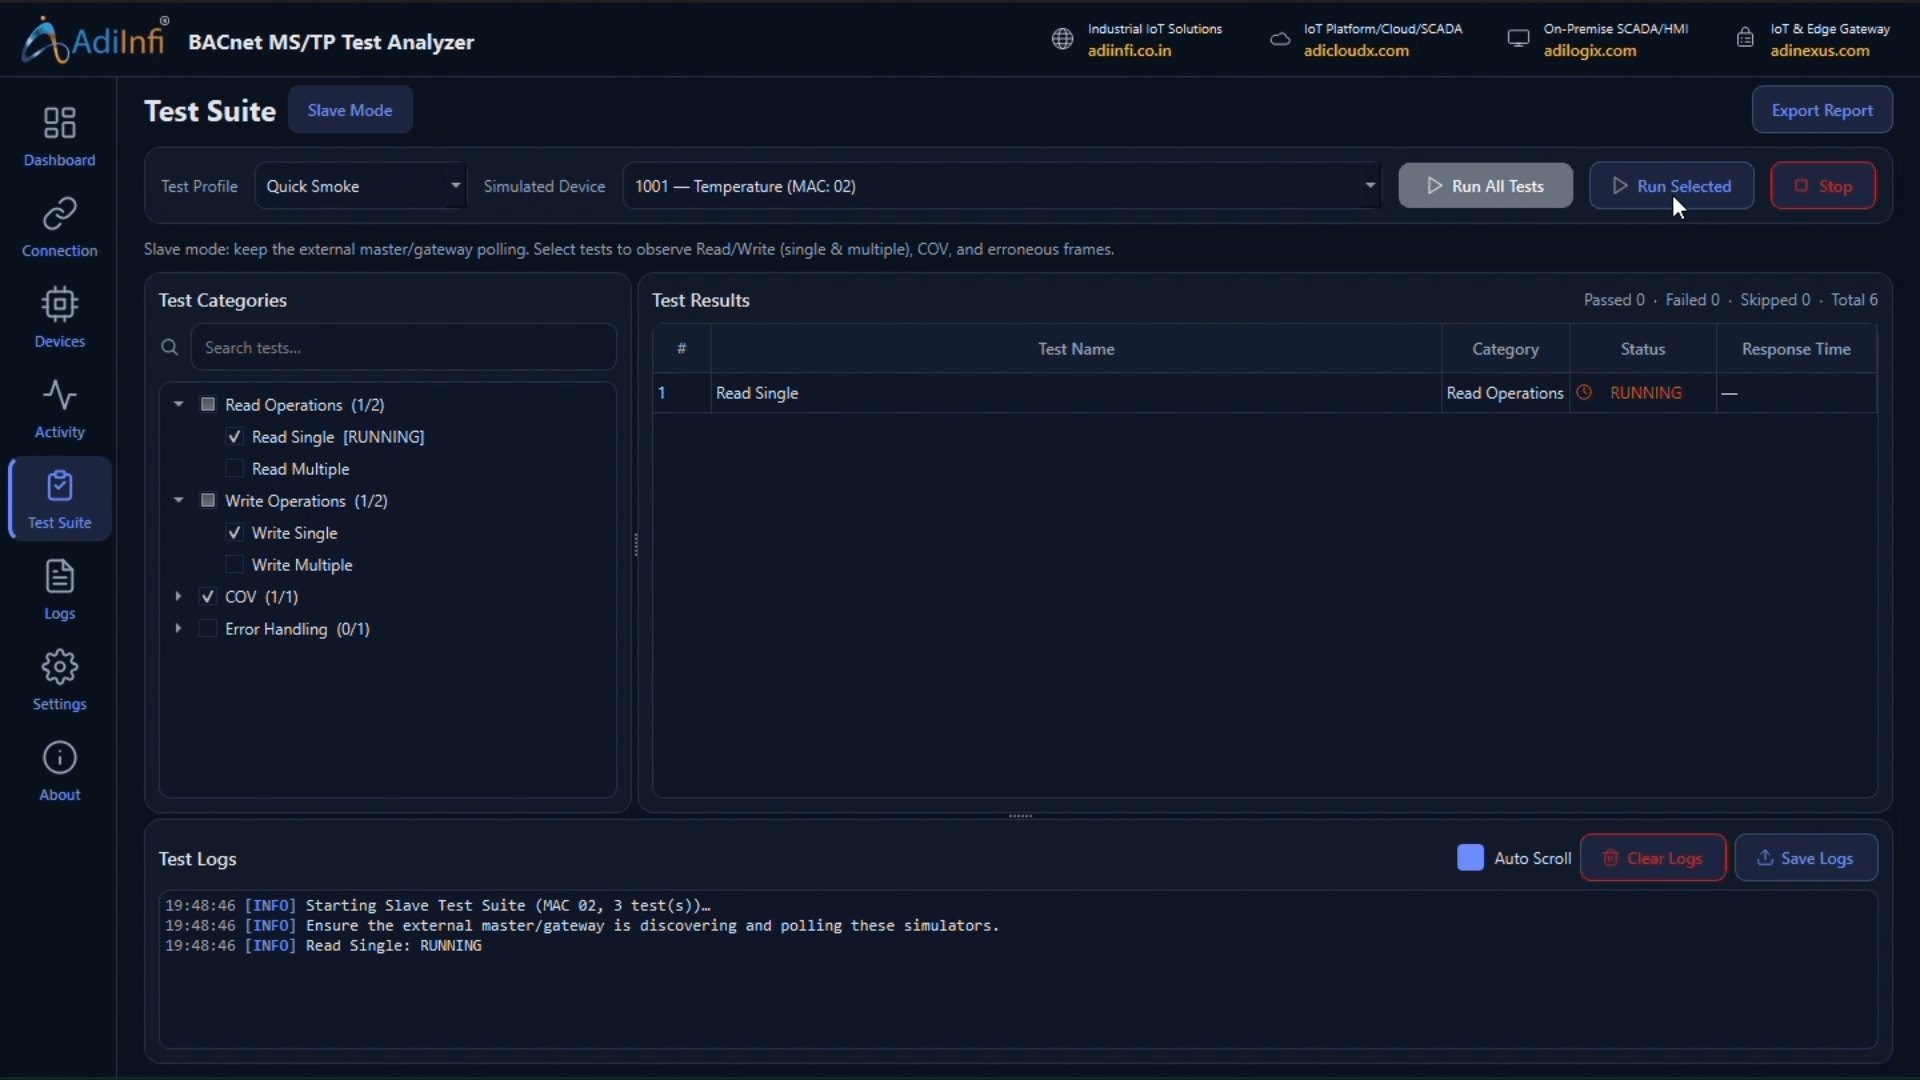Click the Test Name column header
This screenshot has height=1080, width=1920.
(1076, 349)
